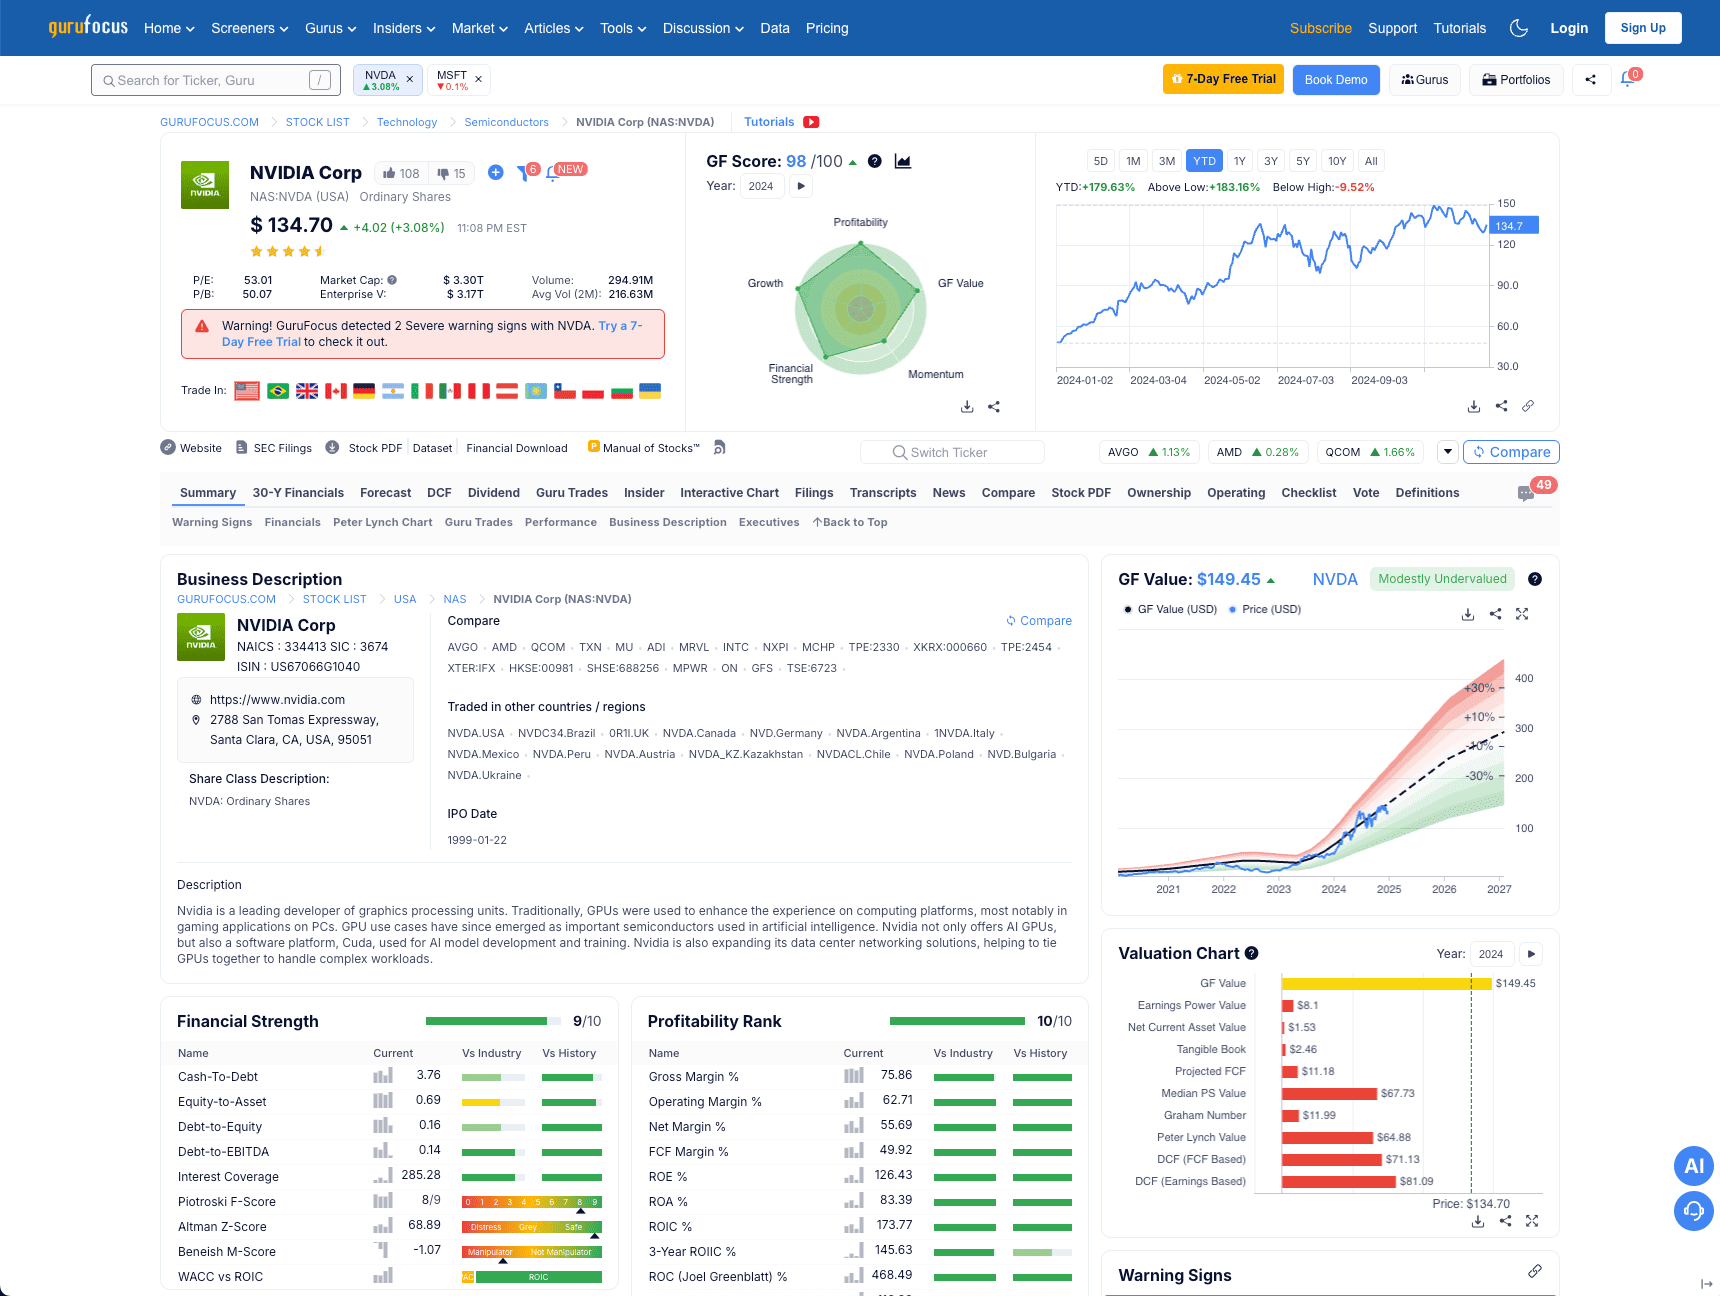Click the 7-Day Free Trial button
The height and width of the screenshot is (1296, 1720).
pos(1223,79)
